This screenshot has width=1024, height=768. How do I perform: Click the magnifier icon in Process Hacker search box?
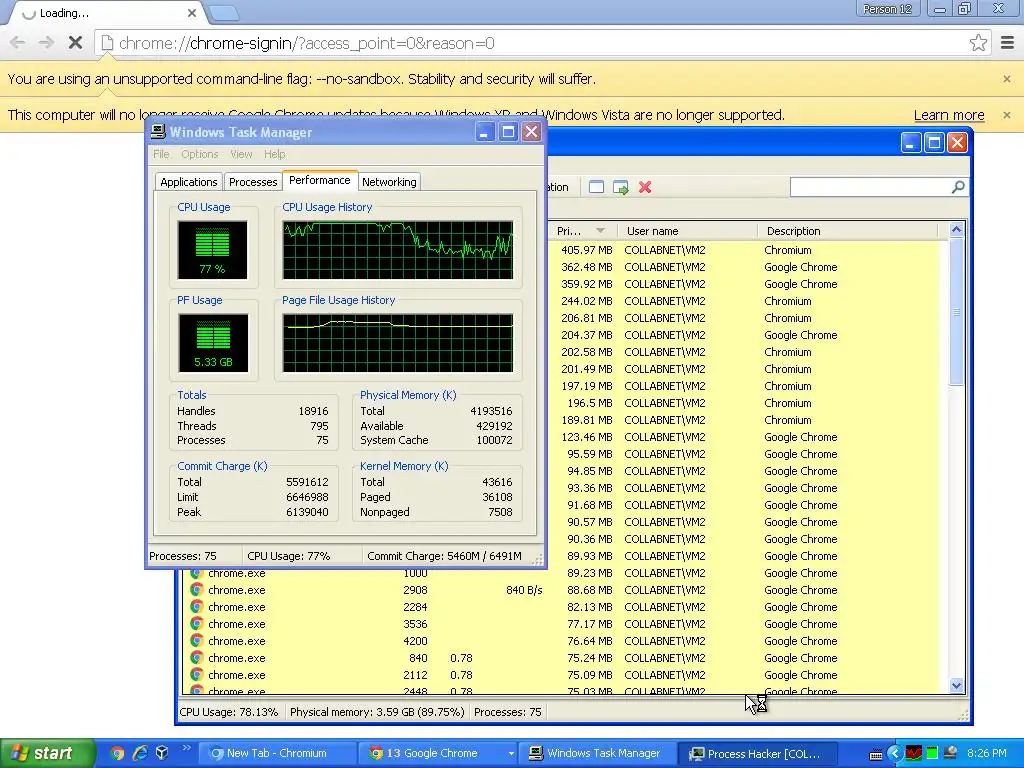(x=957, y=187)
